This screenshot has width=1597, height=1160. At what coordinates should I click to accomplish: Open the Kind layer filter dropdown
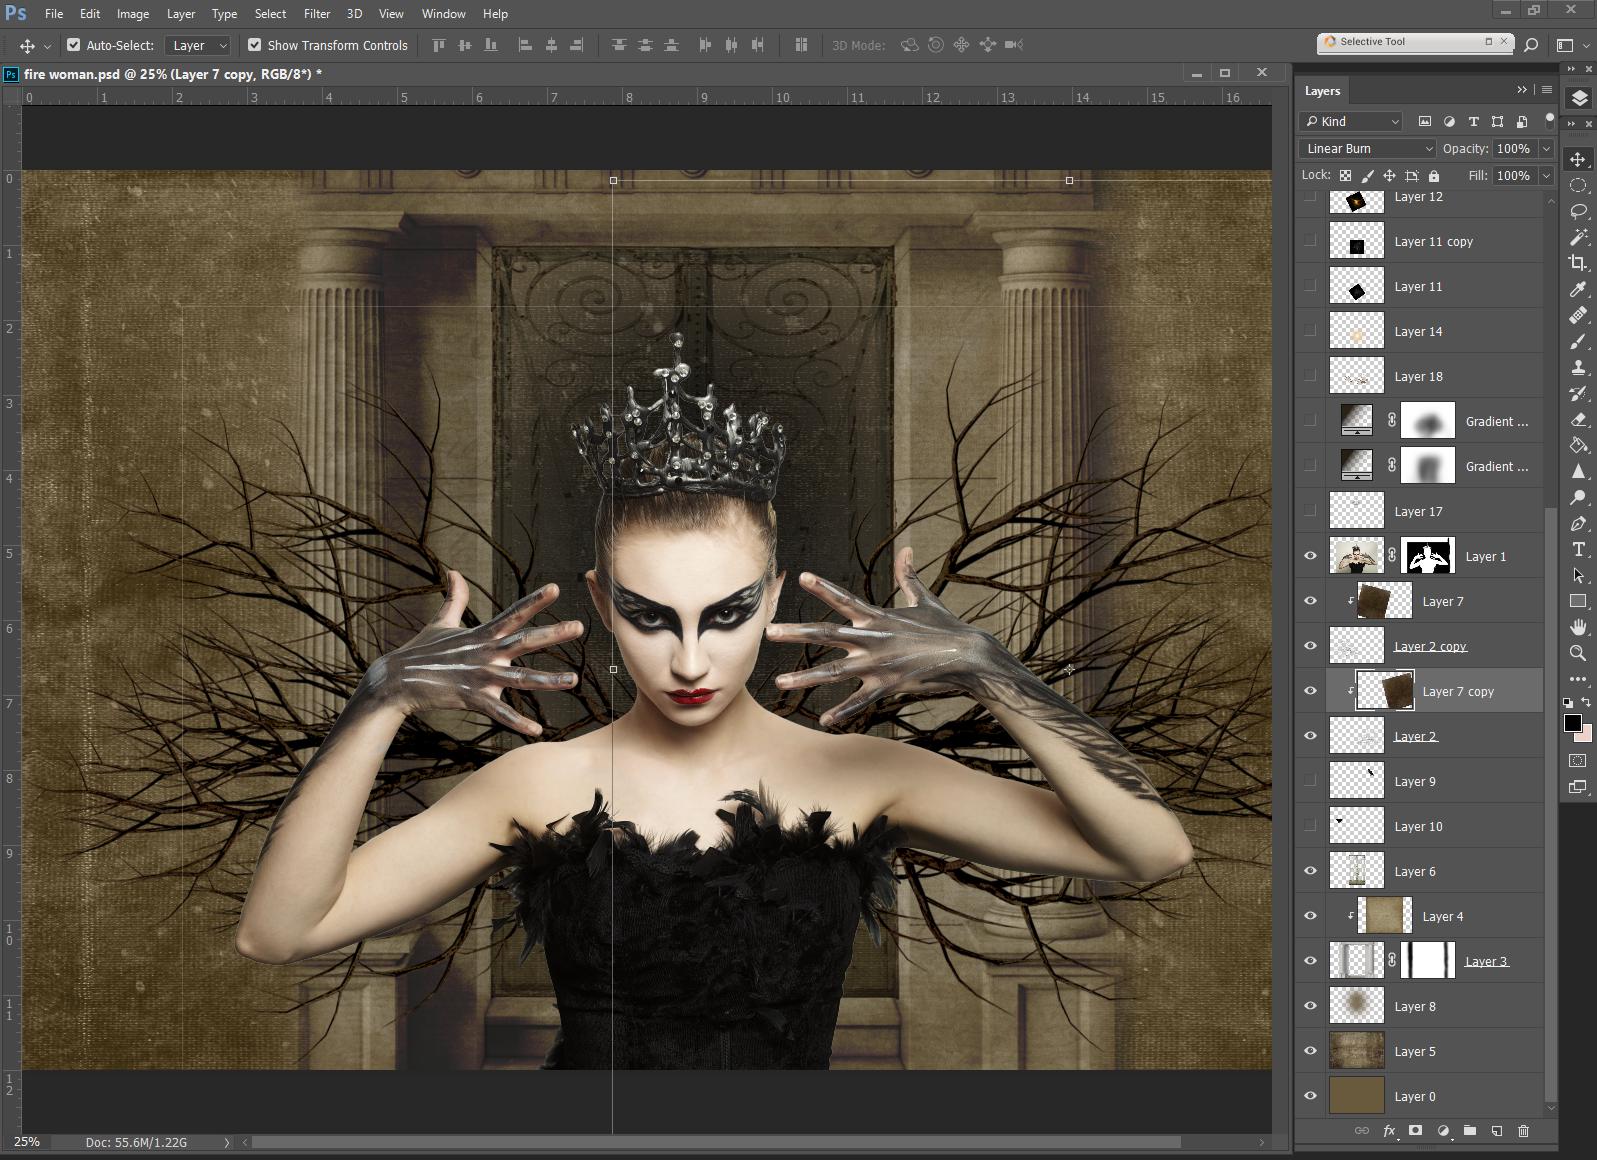(x=1352, y=122)
